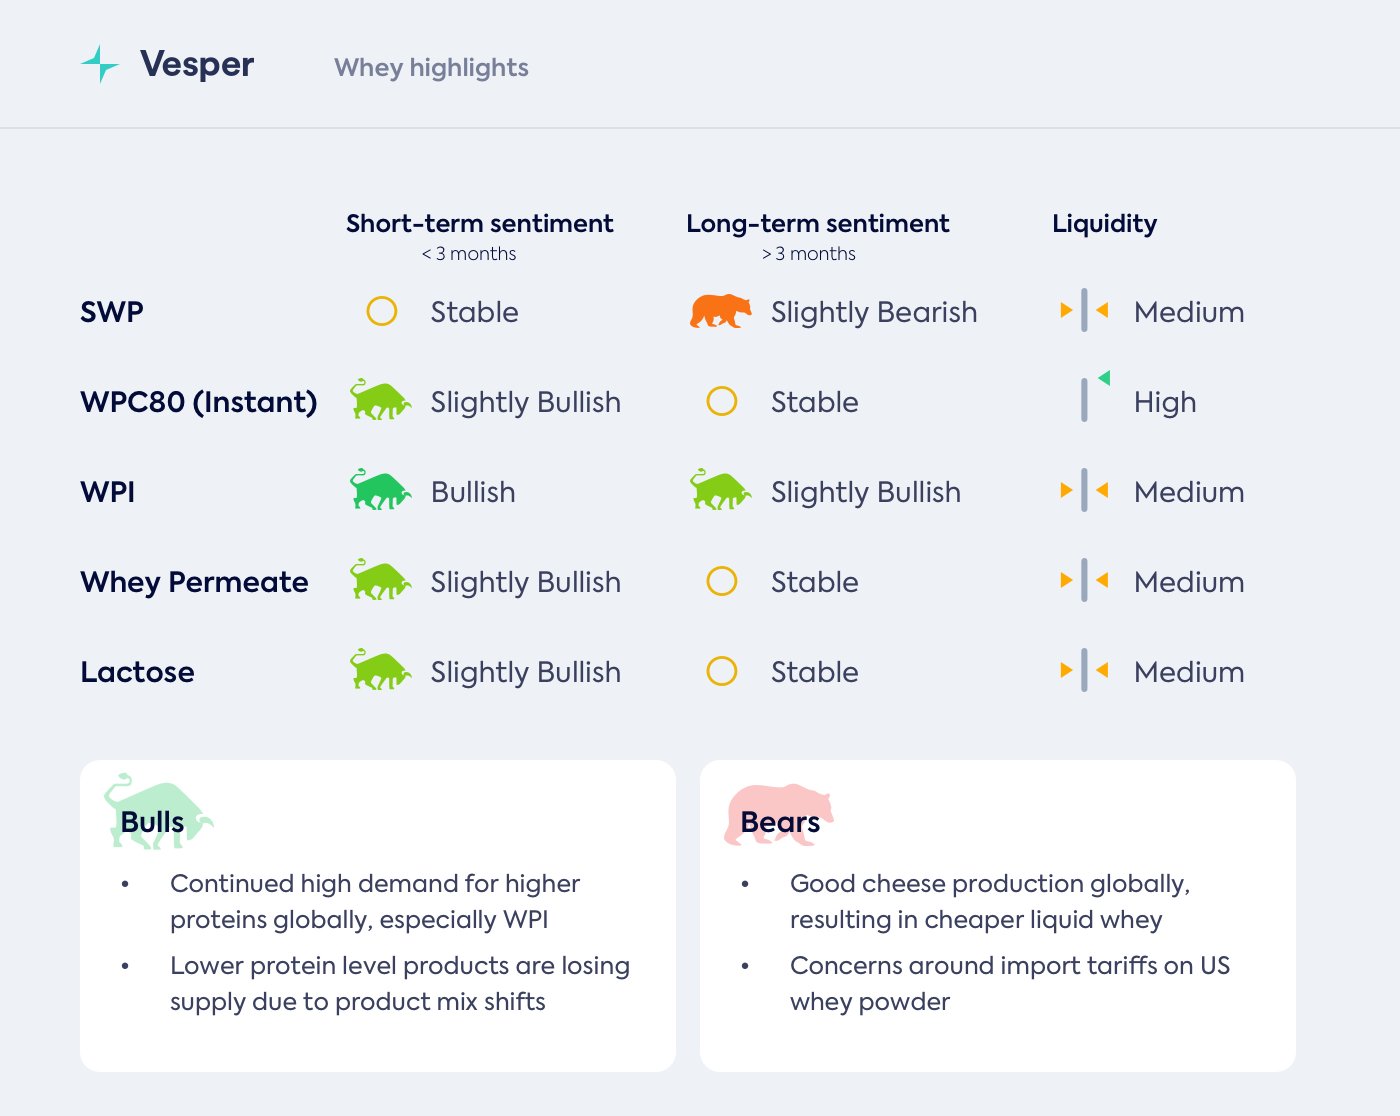Viewport: 1400px width, 1116px height.
Task: Open the WPC80 (Instant) row label
Action: click(198, 402)
